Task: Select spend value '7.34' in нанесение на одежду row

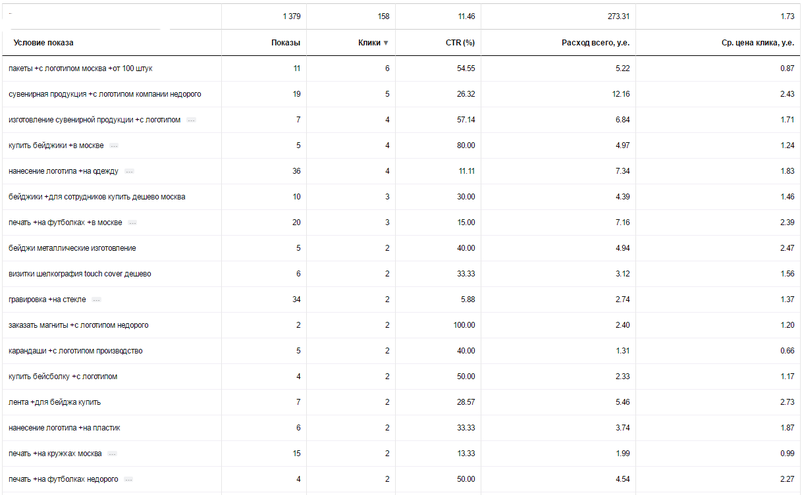Action: coord(622,171)
